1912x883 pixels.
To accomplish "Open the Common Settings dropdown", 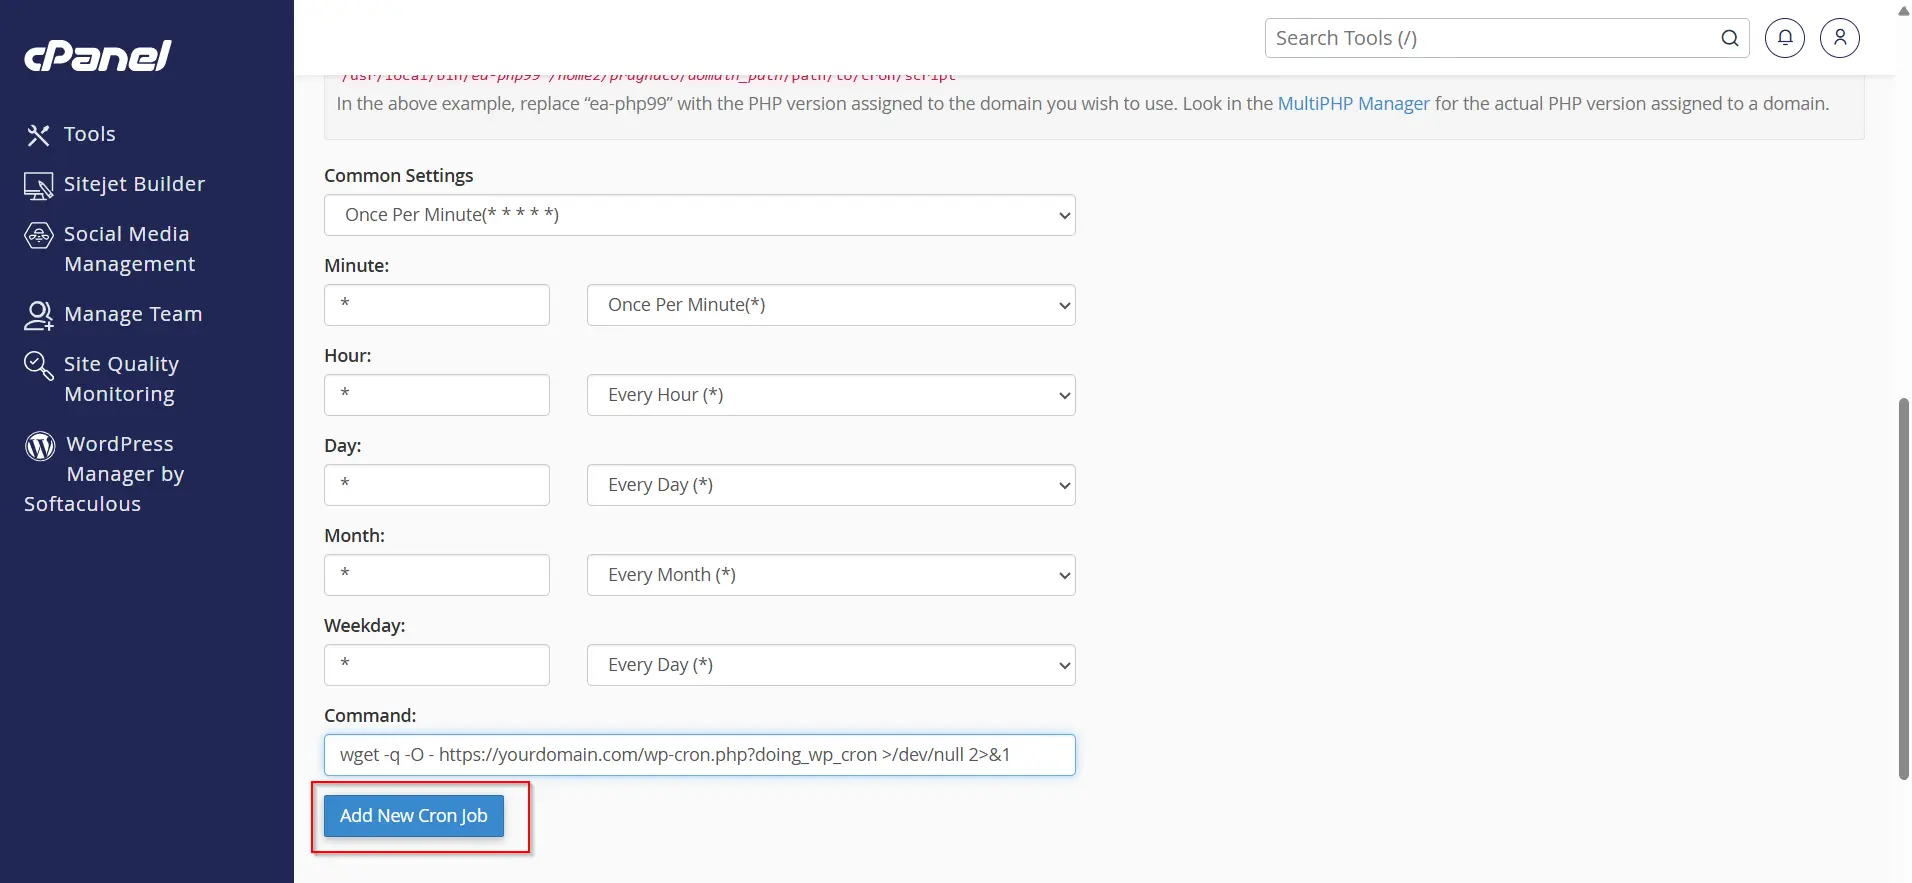I will 700,215.
